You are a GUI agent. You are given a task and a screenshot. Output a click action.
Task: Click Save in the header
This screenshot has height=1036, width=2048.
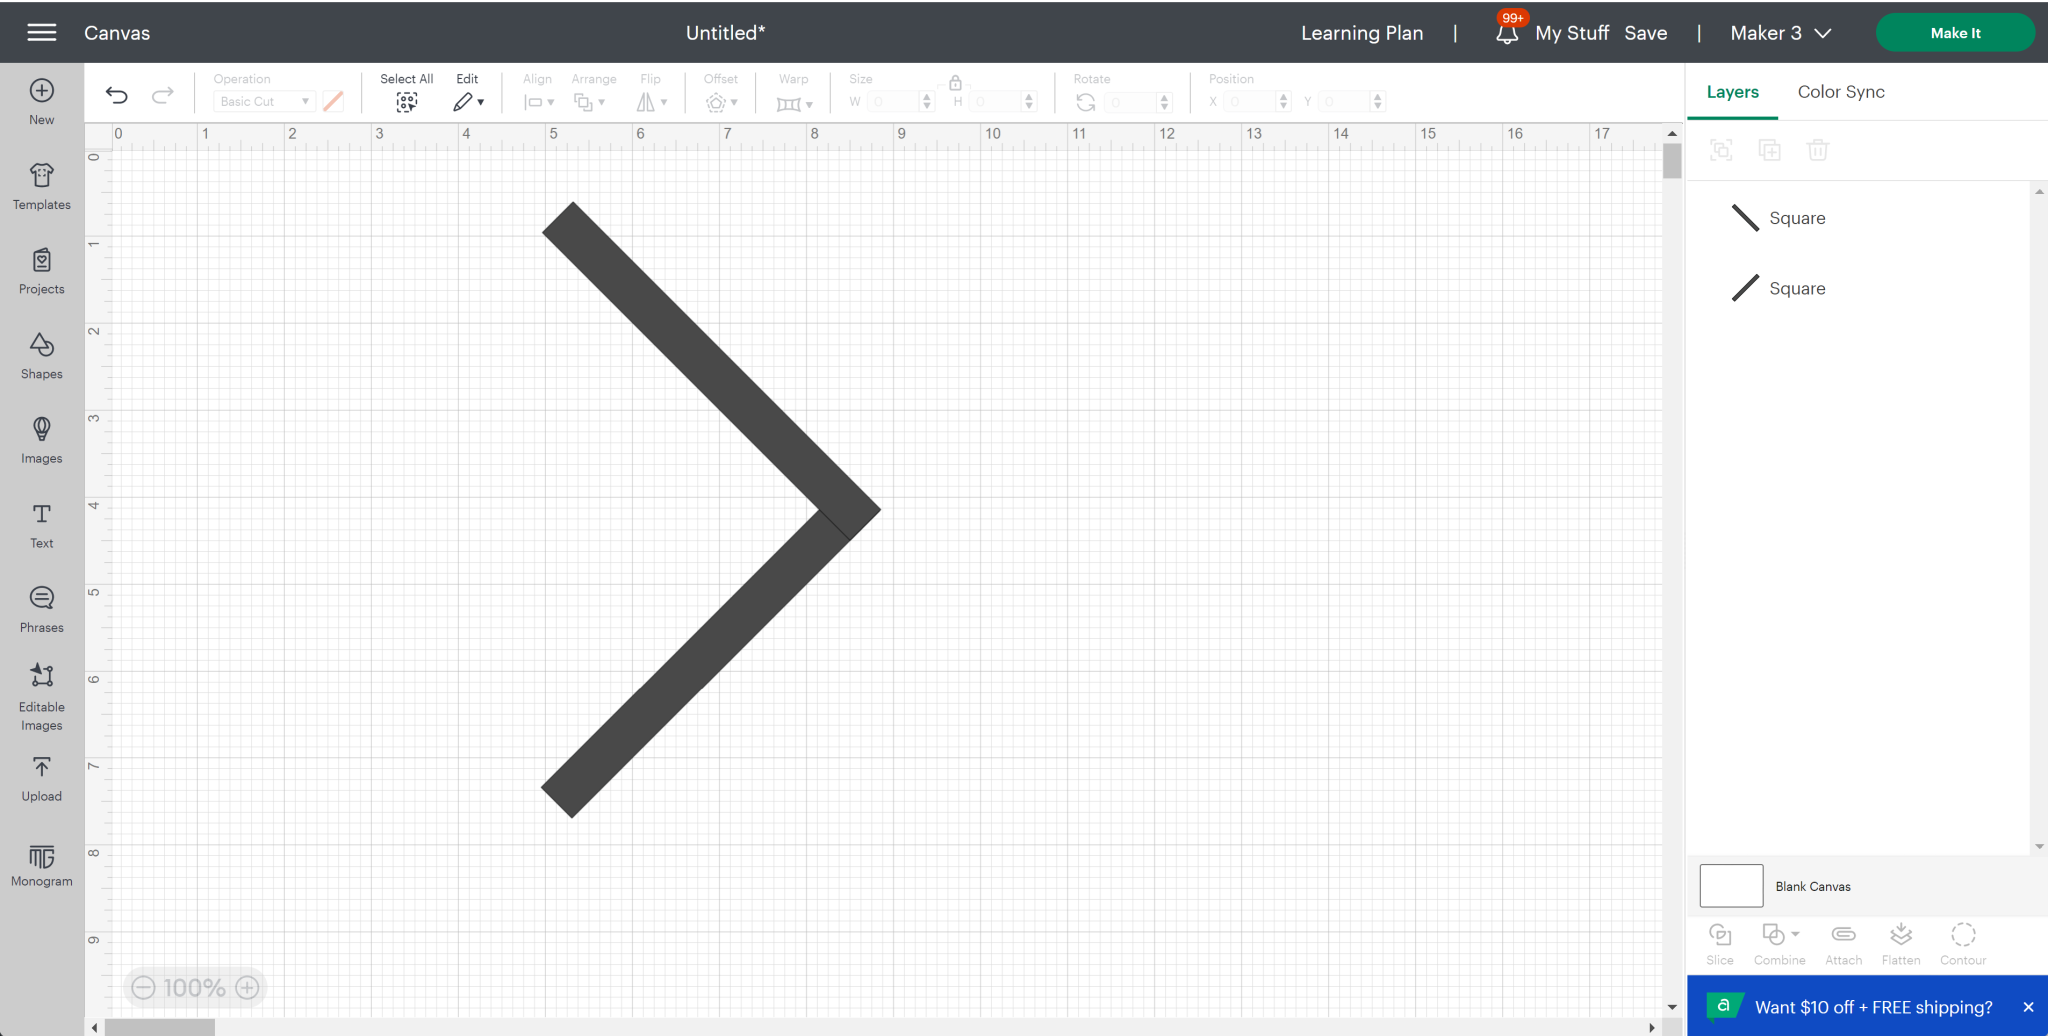1646,33
